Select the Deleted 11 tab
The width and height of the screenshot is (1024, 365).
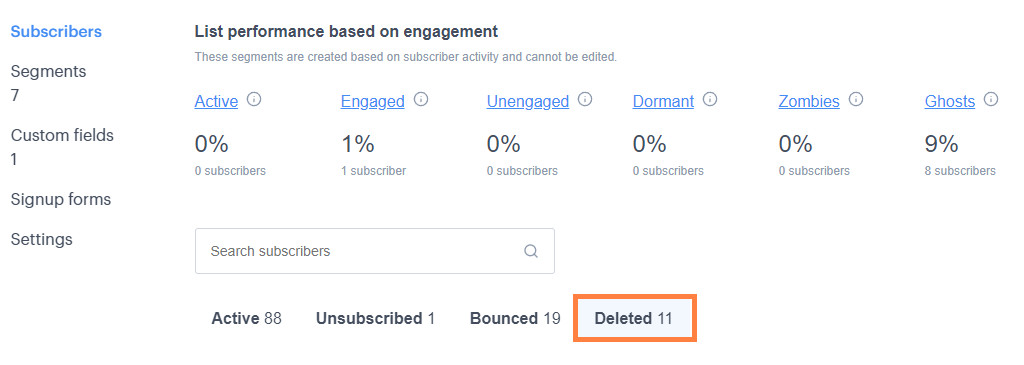click(x=635, y=319)
